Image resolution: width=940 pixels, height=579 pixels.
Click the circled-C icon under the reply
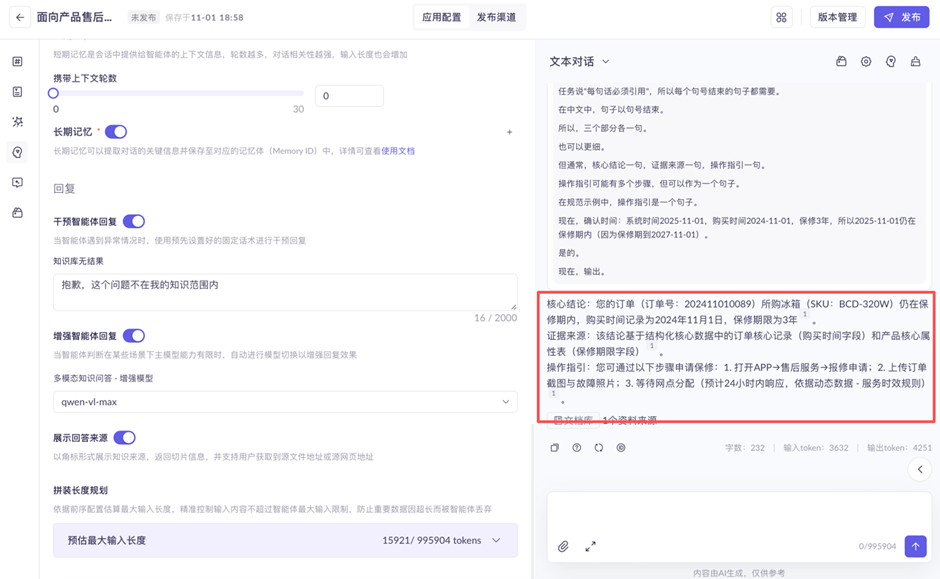(621, 448)
